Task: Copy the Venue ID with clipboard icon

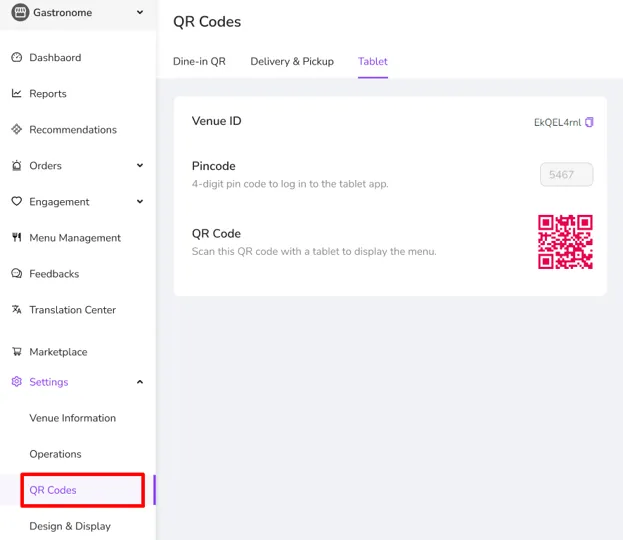Action: pos(589,122)
